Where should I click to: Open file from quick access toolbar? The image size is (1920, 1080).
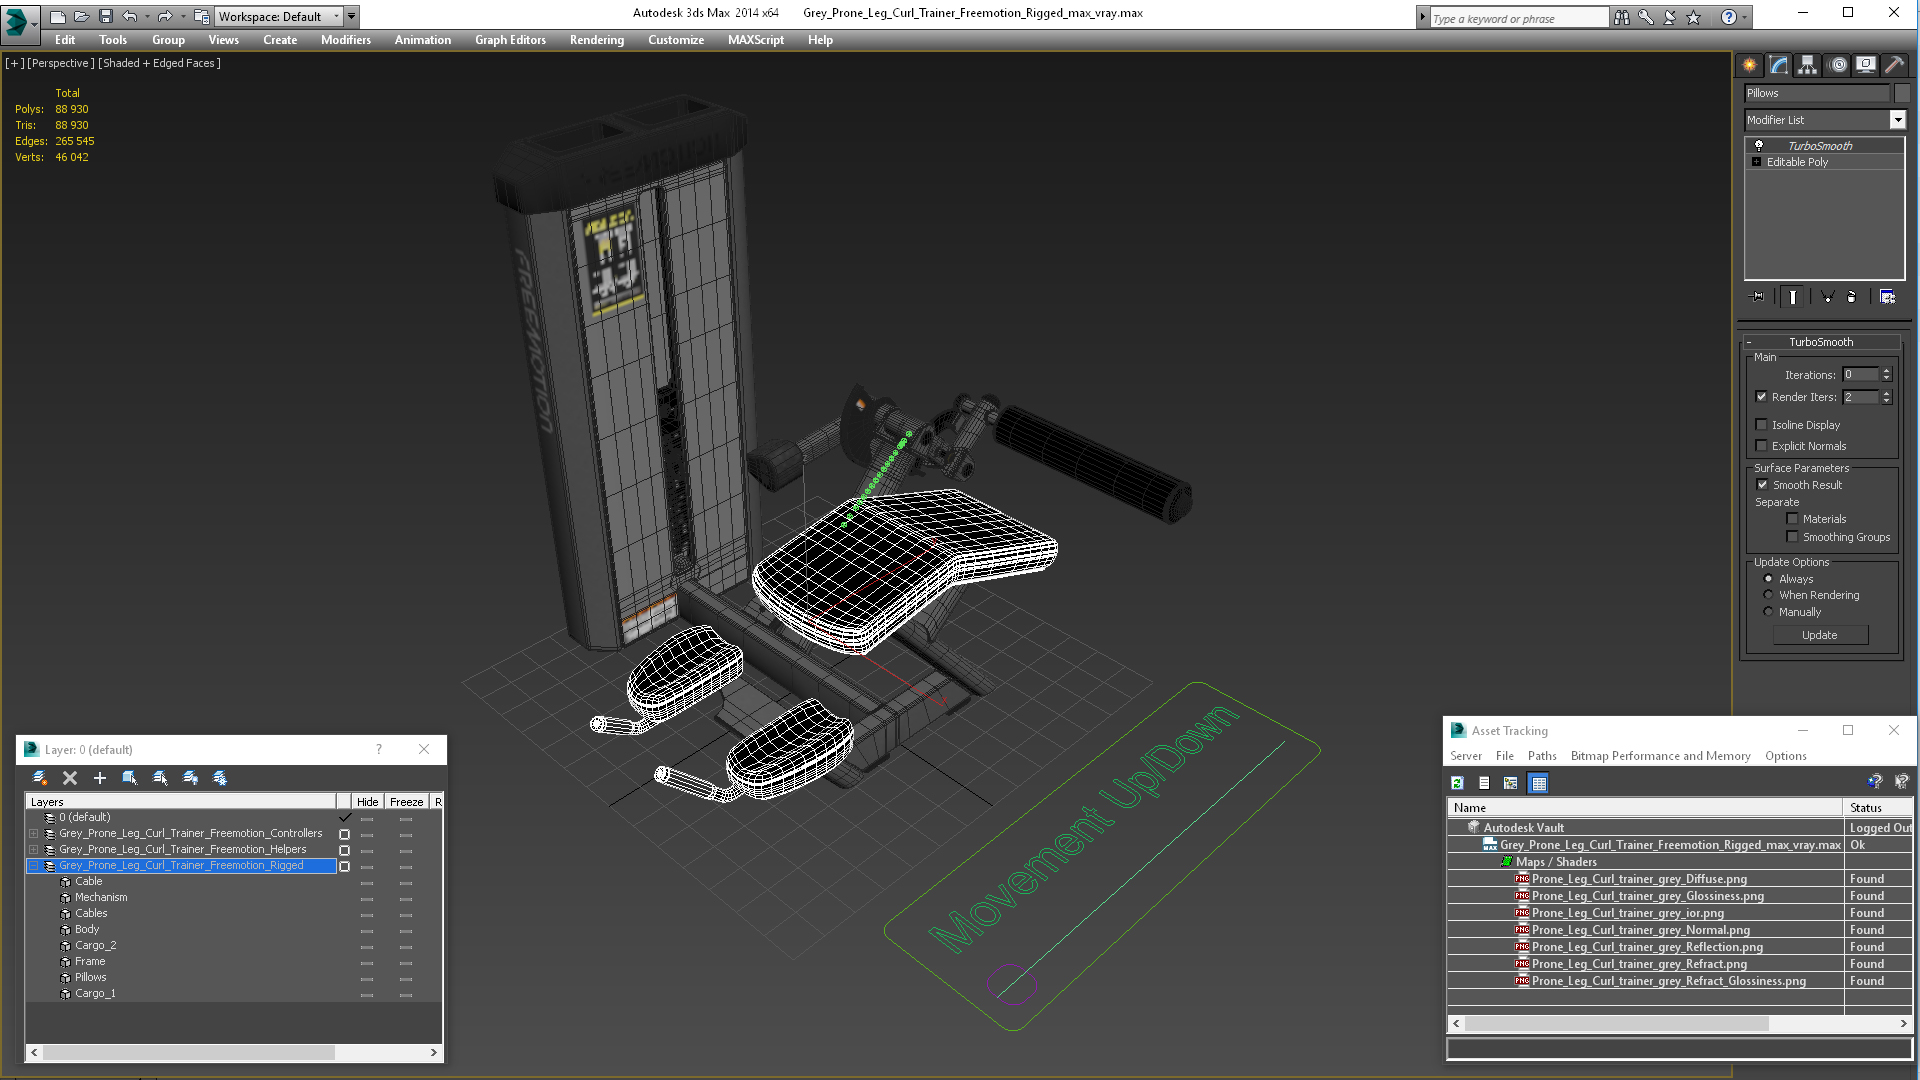coord(82,16)
